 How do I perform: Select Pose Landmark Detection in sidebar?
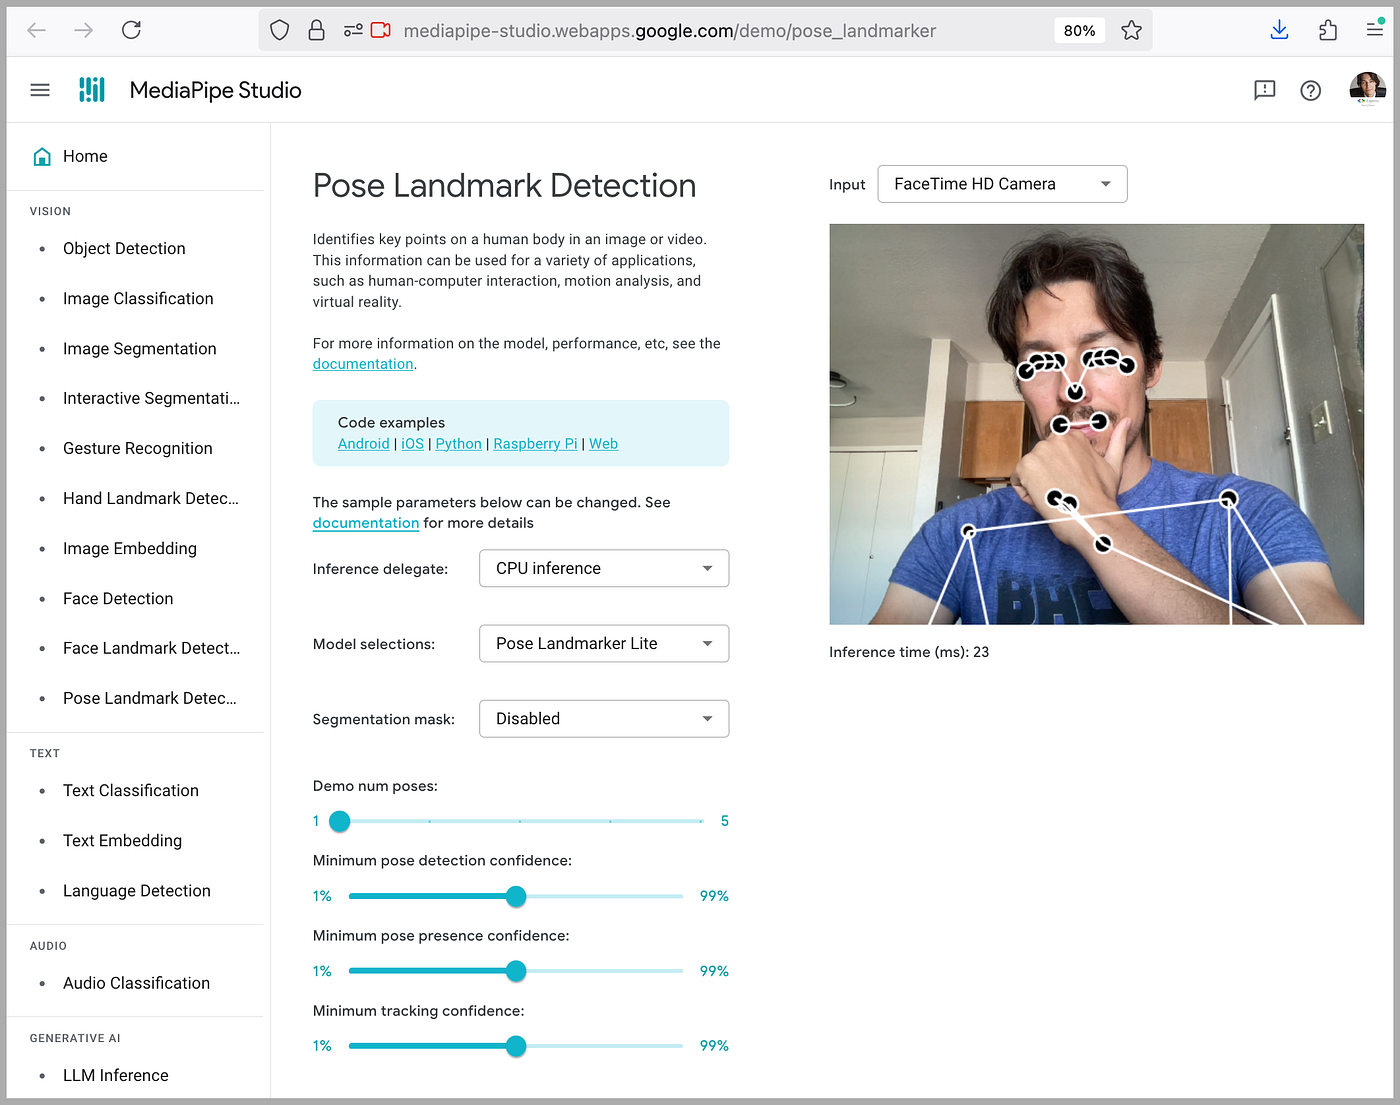150,698
